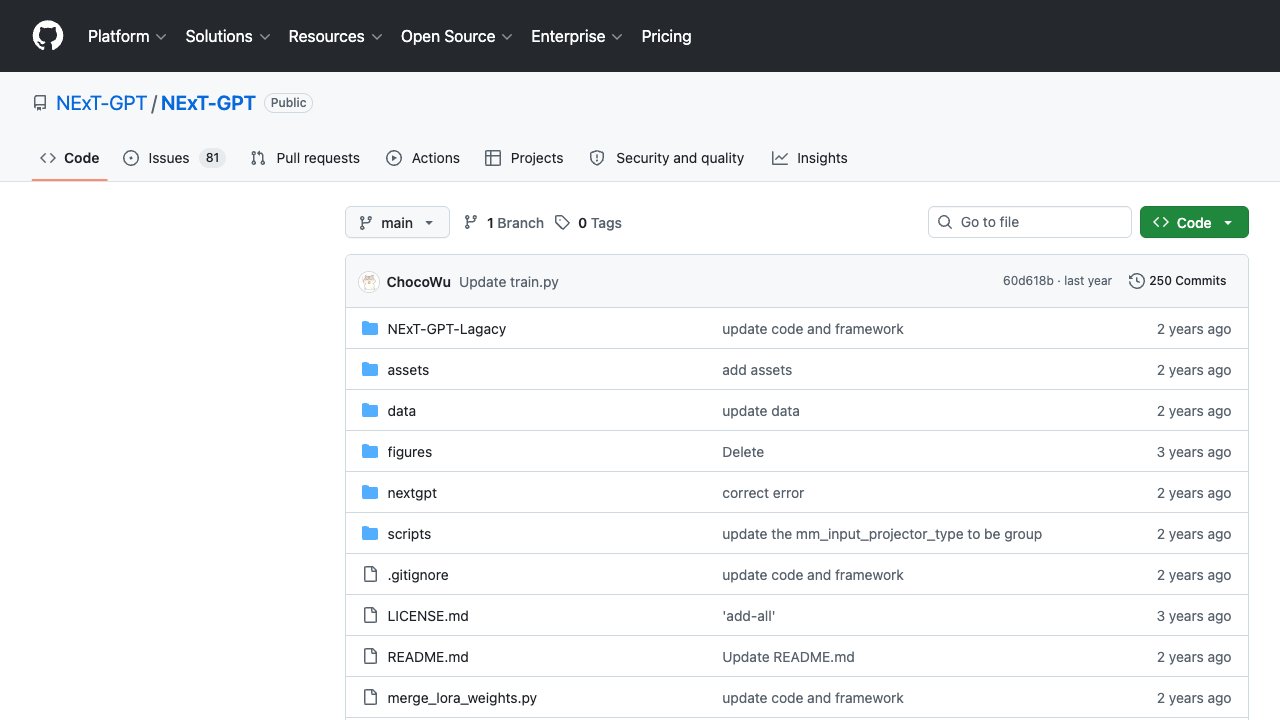The height and width of the screenshot is (720, 1280).
Task: Open the scripts folder
Action: click(x=409, y=534)
